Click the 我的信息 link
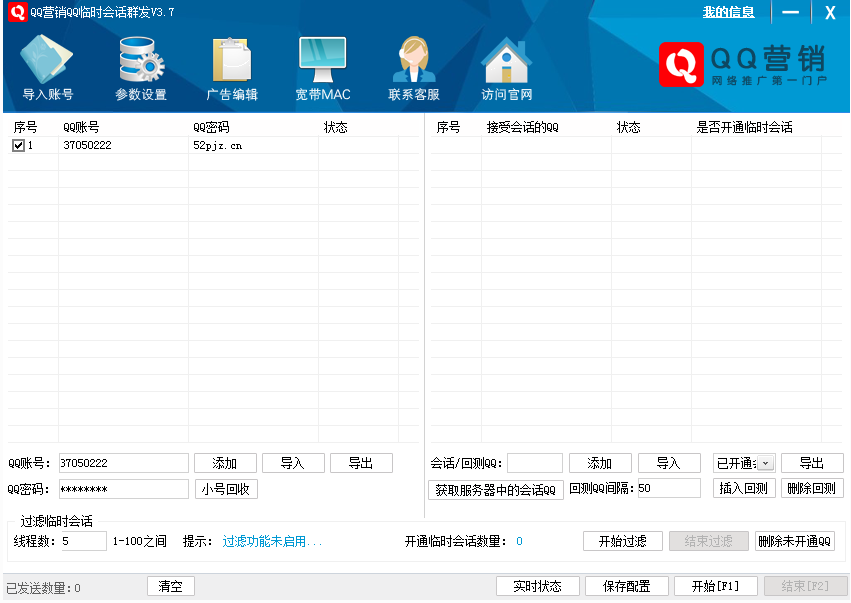Screen dimensions: 851x603 click(x=728, y=12)
